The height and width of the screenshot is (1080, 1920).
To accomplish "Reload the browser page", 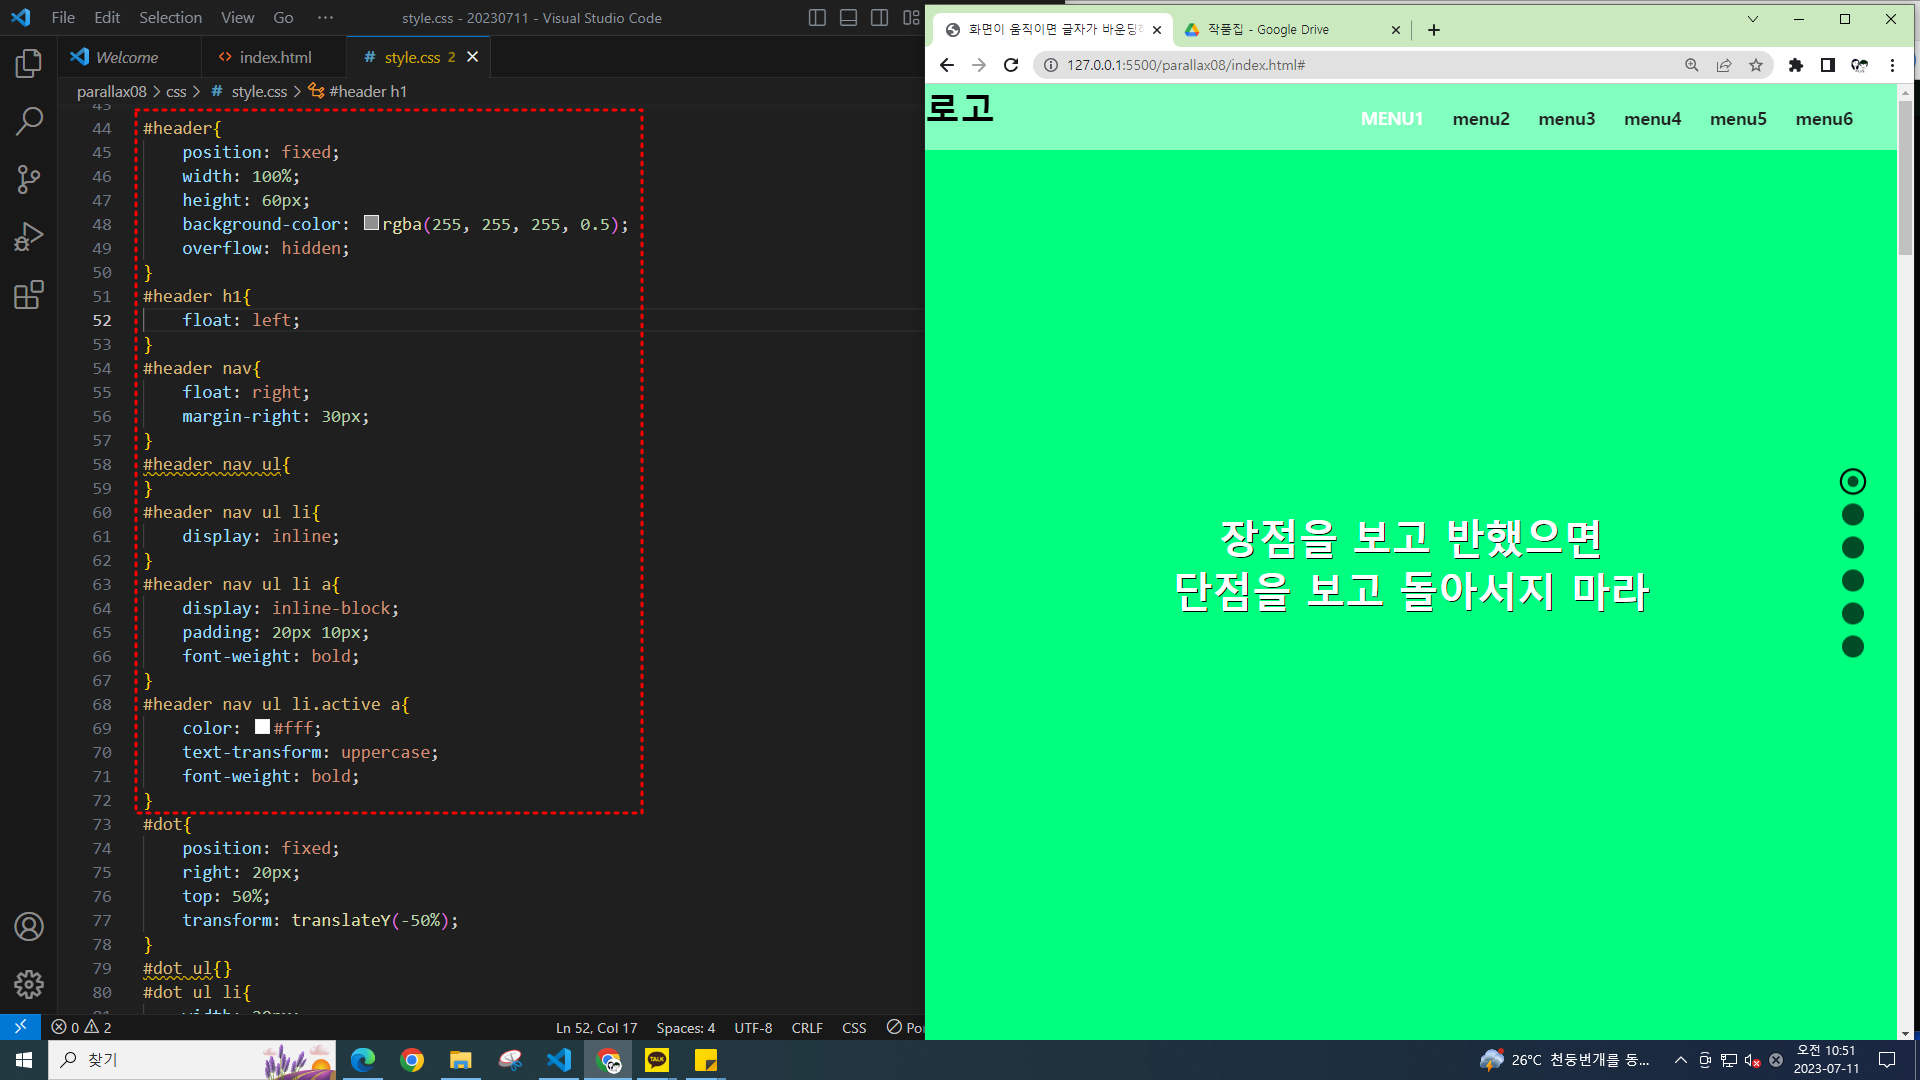I will pos(1011,65).
